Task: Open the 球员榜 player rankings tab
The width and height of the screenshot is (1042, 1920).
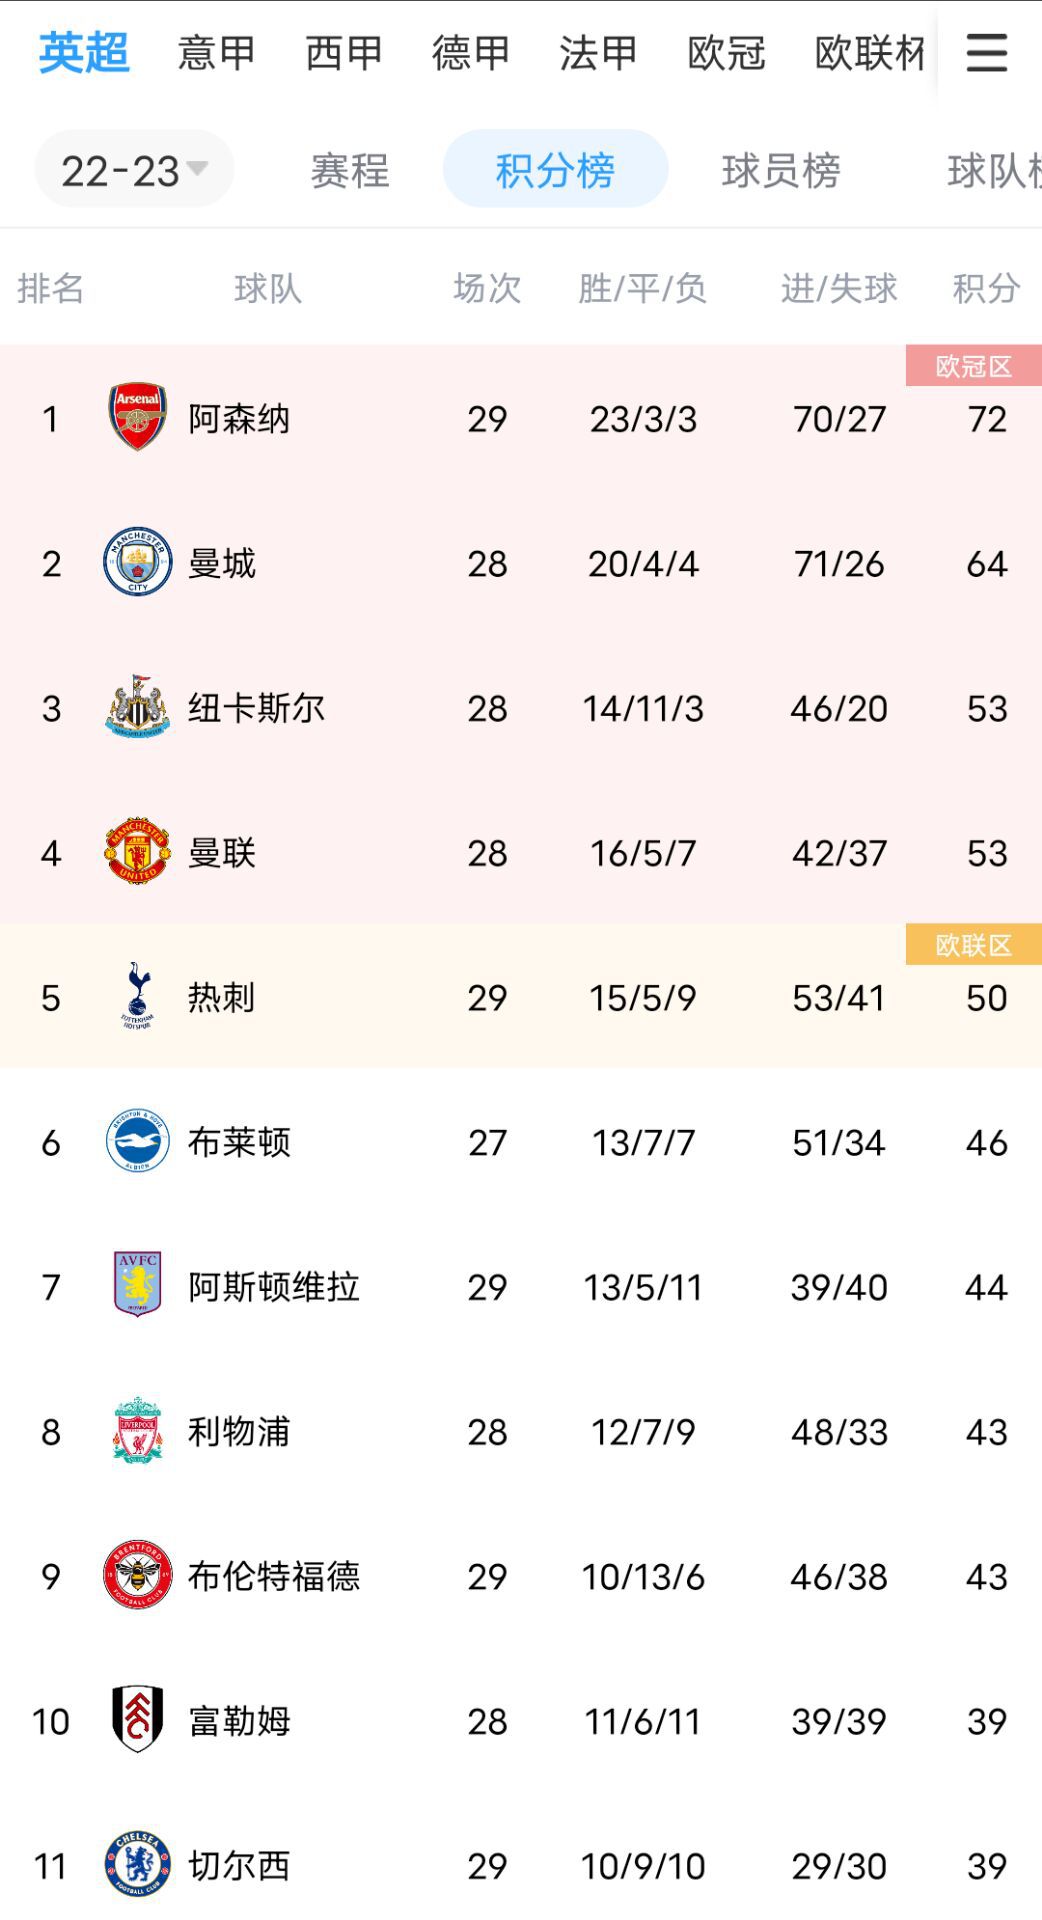Action: pyautogui.click(x=780, y=170)
